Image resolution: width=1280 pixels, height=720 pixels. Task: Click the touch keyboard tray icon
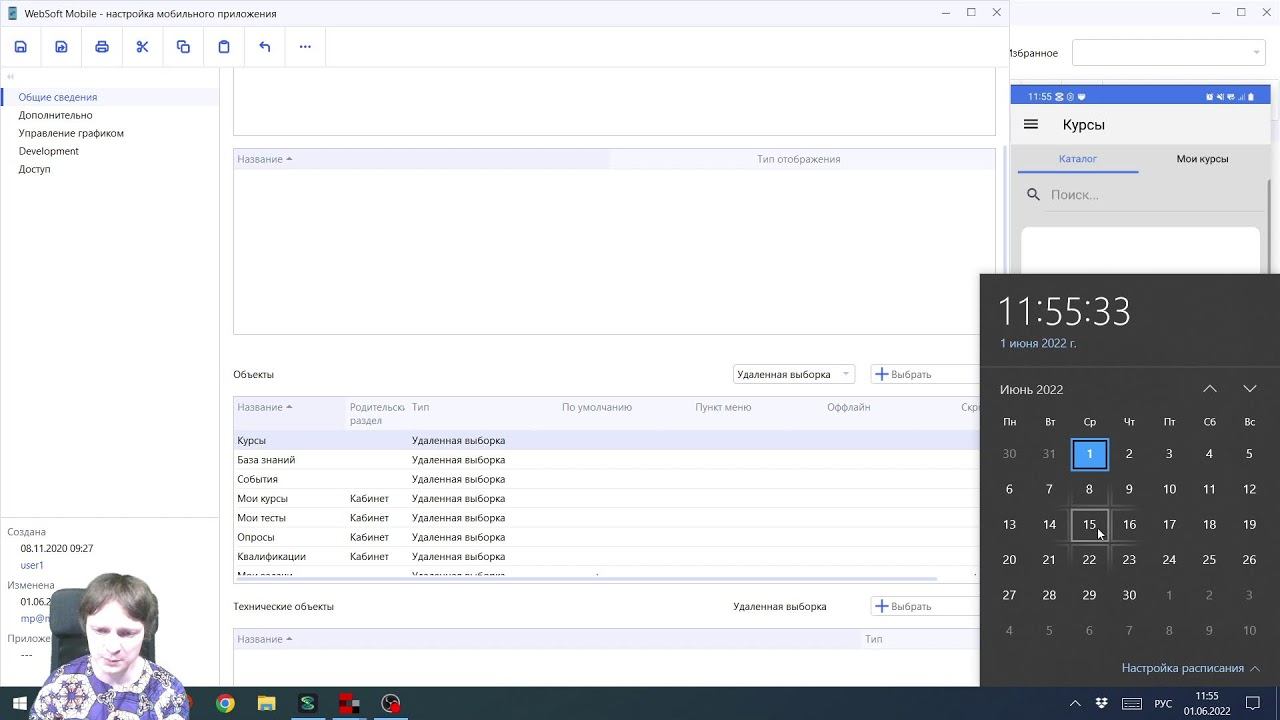1132,704
